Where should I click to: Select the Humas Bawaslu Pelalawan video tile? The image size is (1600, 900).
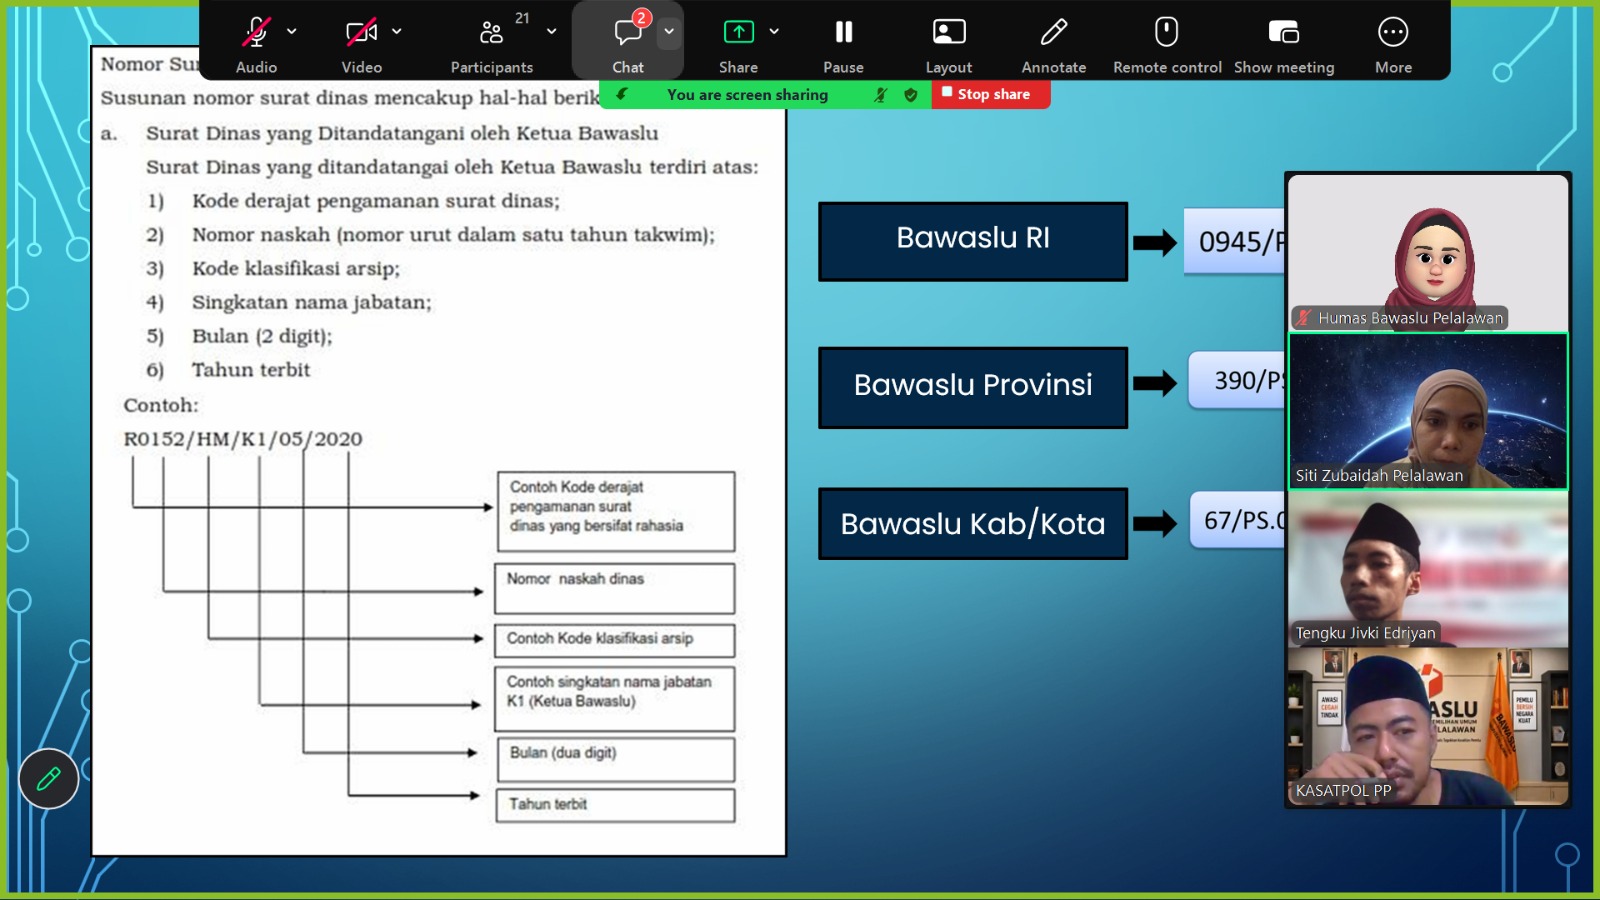[x=1428, y=252]
